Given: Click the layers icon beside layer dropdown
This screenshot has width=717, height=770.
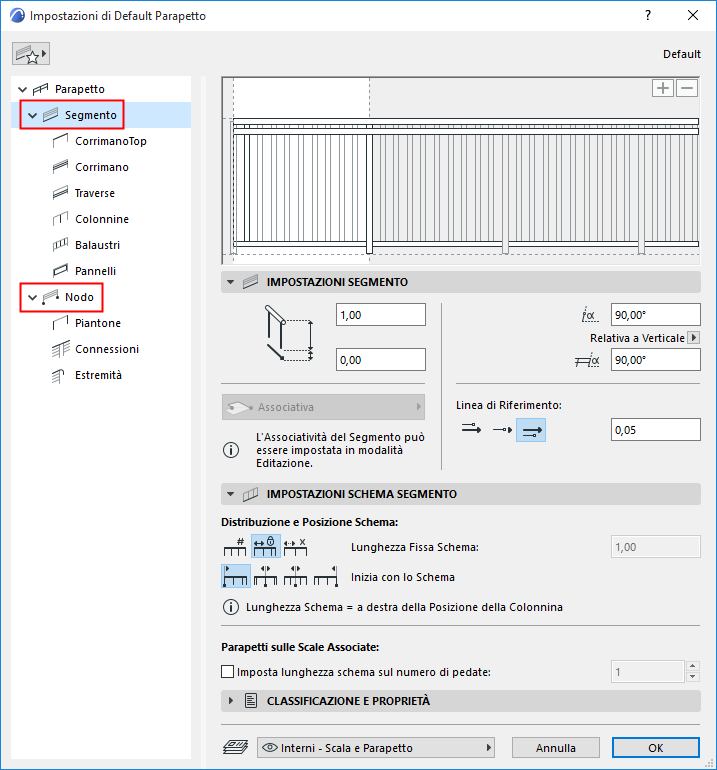Looking at the screenshot, I should click(235, 748).
